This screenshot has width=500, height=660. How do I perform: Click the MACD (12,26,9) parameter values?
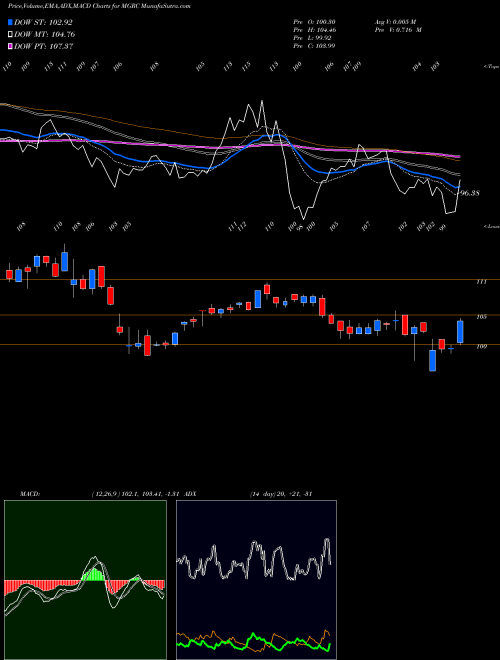[136, 494]
